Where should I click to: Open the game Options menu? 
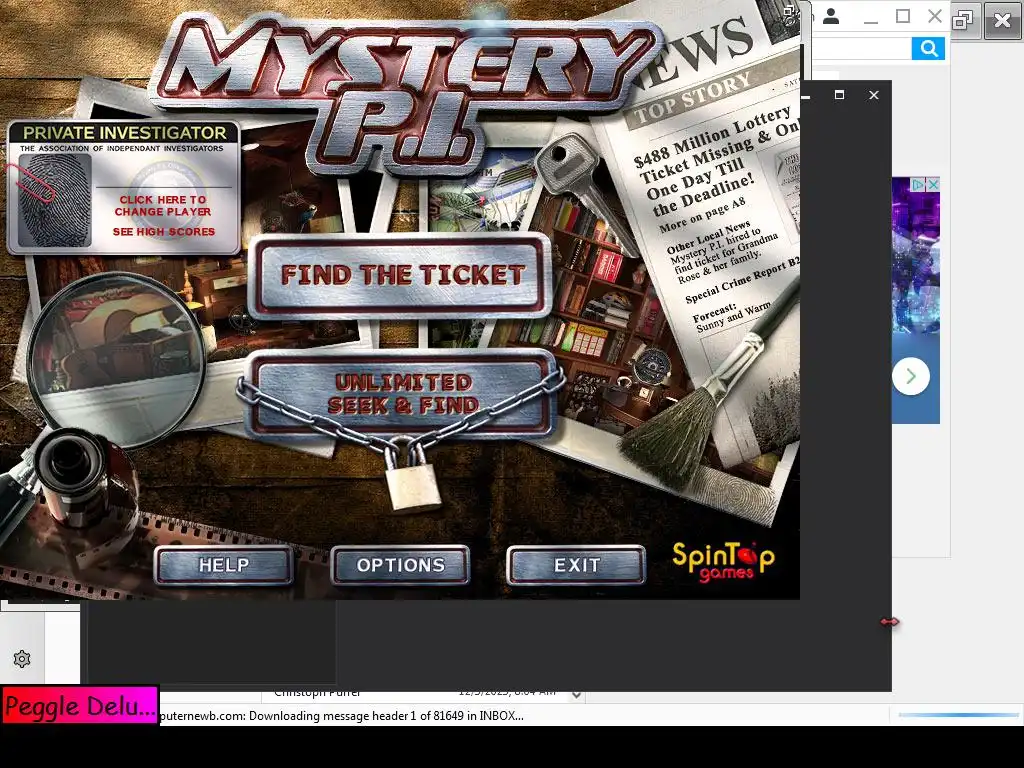(x=400, y=565)
